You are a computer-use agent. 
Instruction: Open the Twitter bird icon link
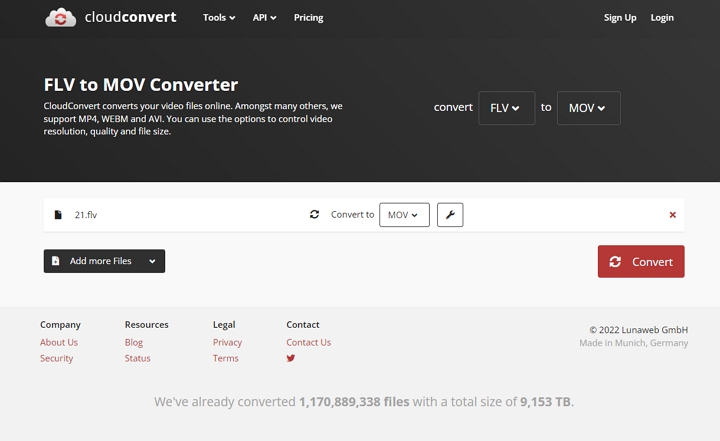[x=291, y=358]
